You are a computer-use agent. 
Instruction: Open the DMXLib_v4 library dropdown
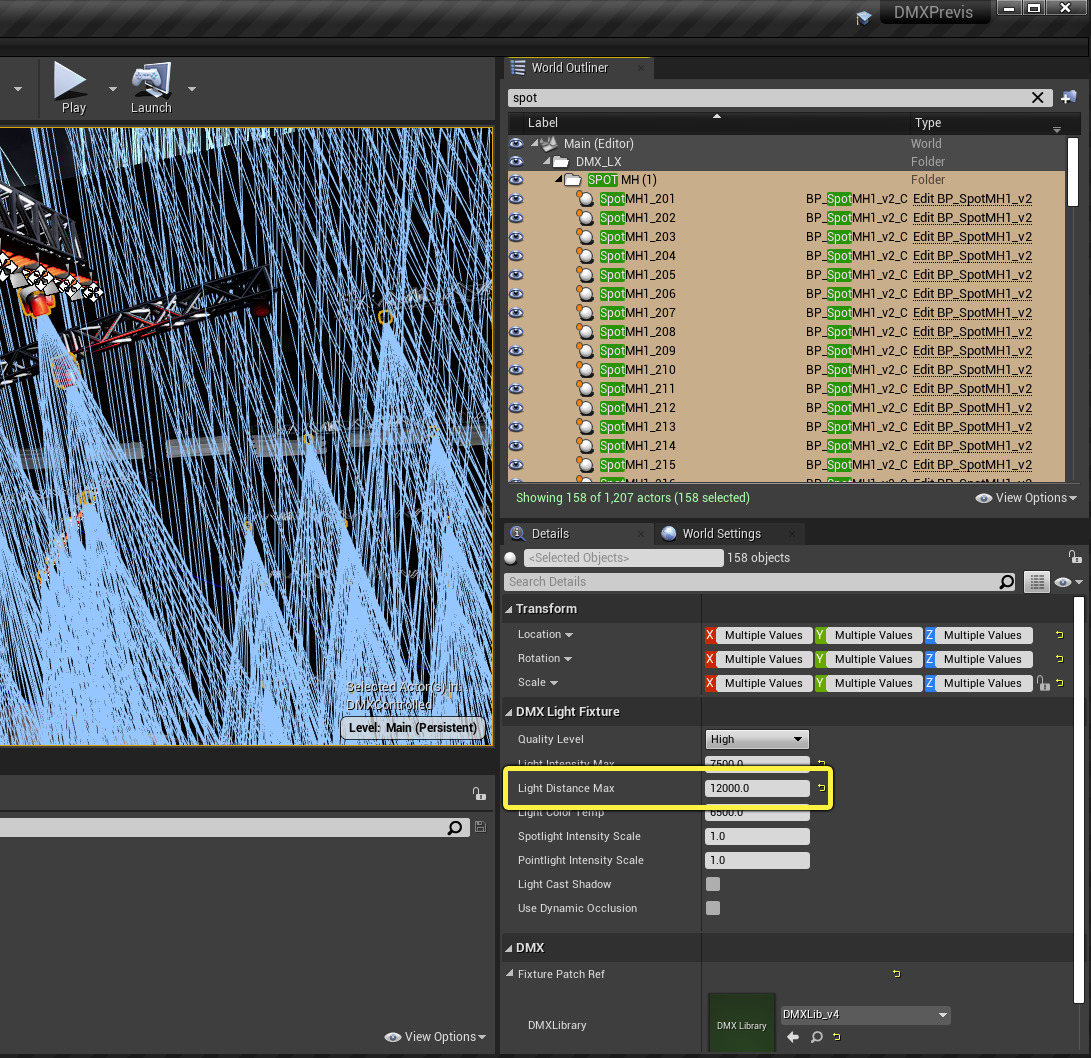coord(865,1014)
